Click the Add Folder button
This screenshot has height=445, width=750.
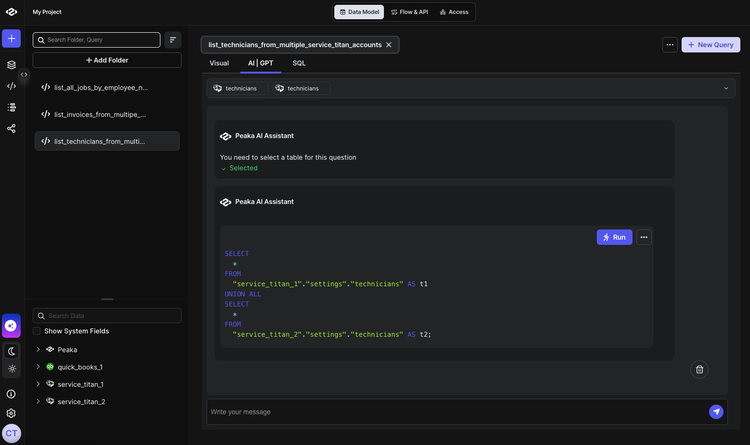[x=107, y=60]
